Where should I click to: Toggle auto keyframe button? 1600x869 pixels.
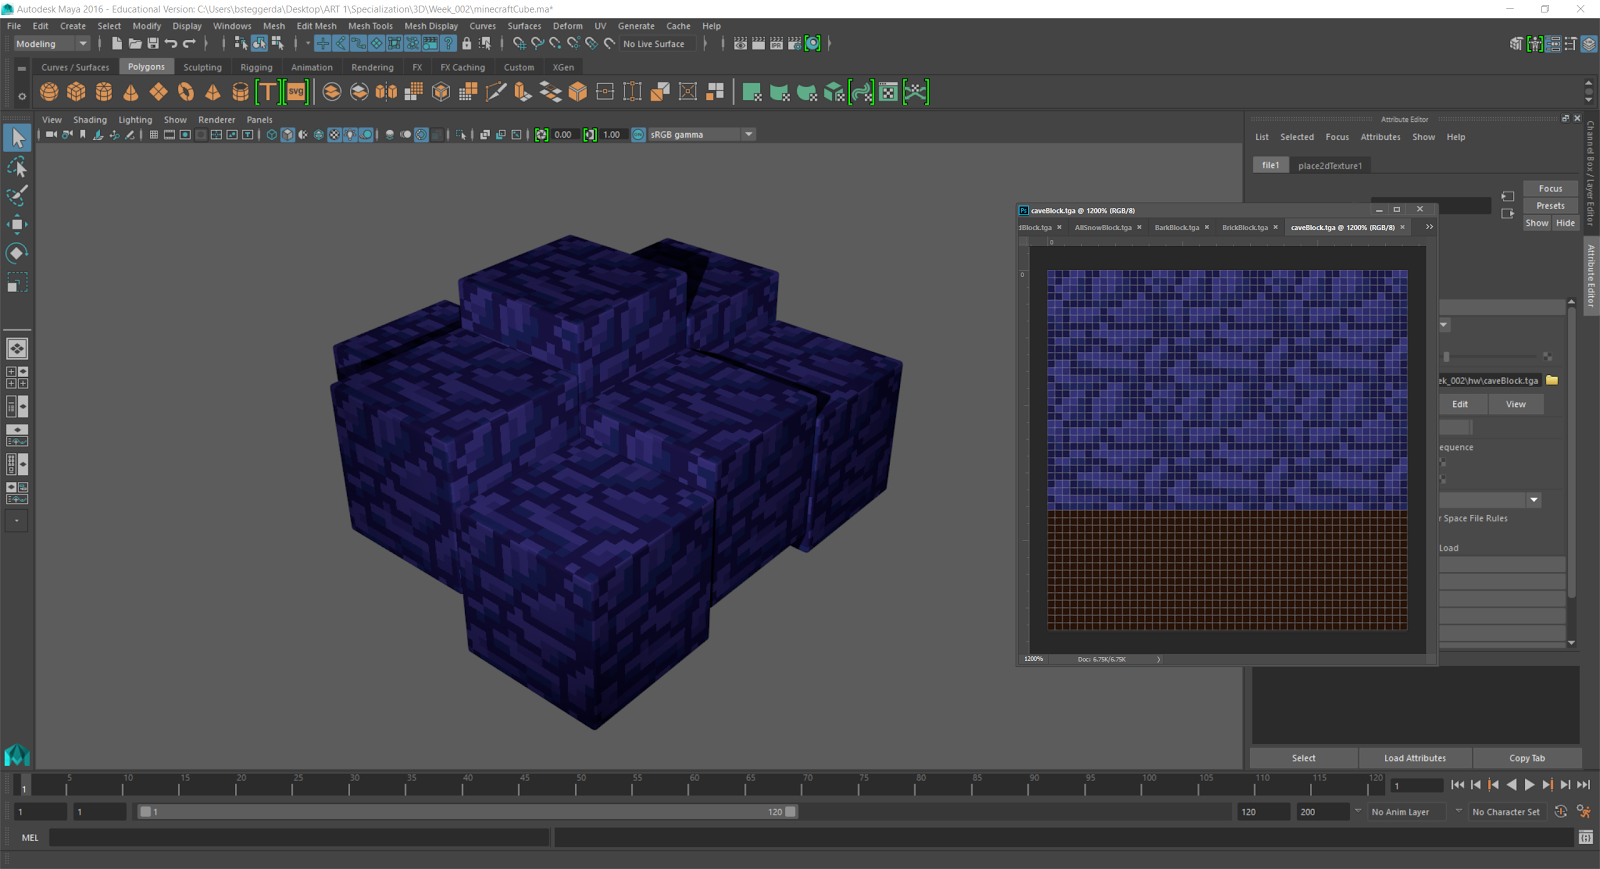1561,811
